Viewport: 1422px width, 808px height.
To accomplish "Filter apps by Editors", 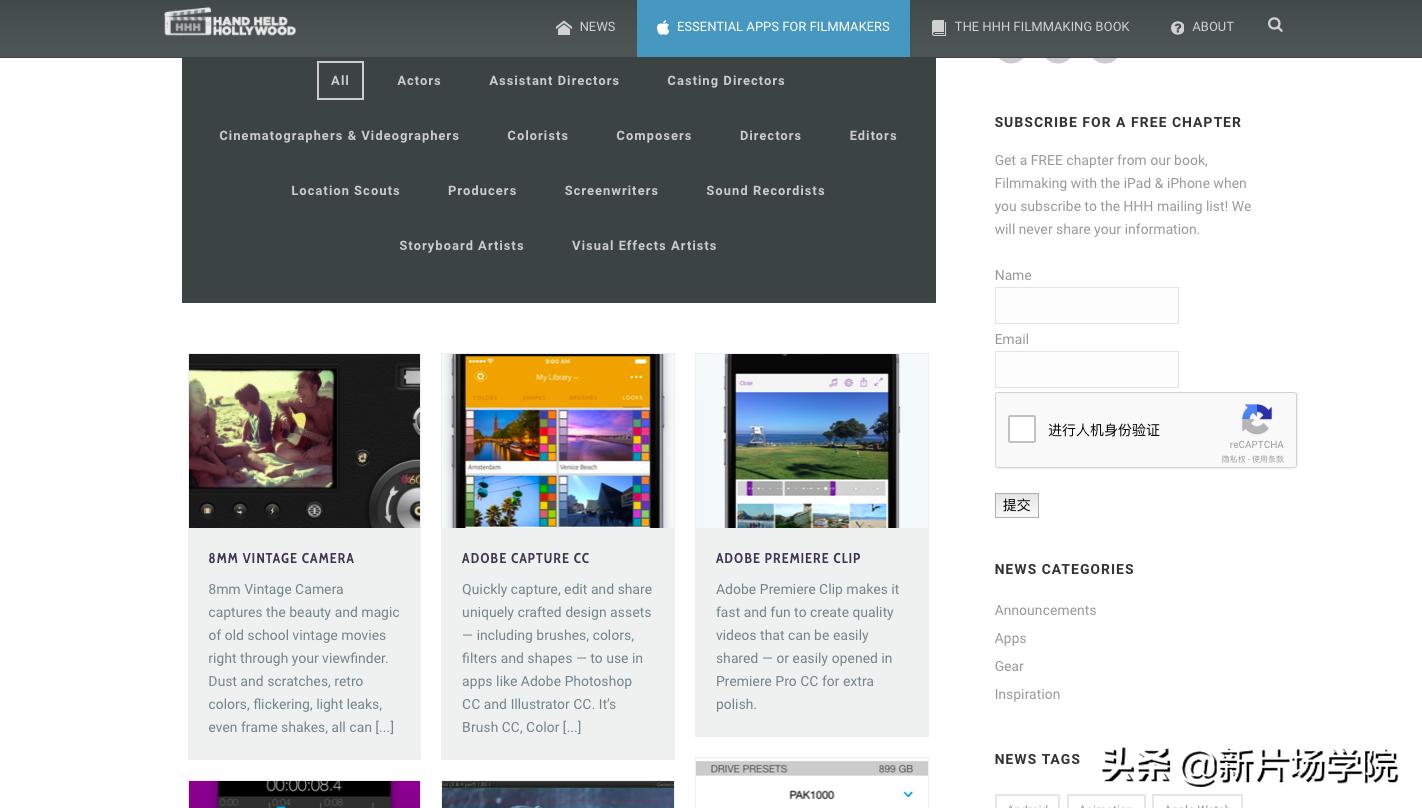I will 873,136.
